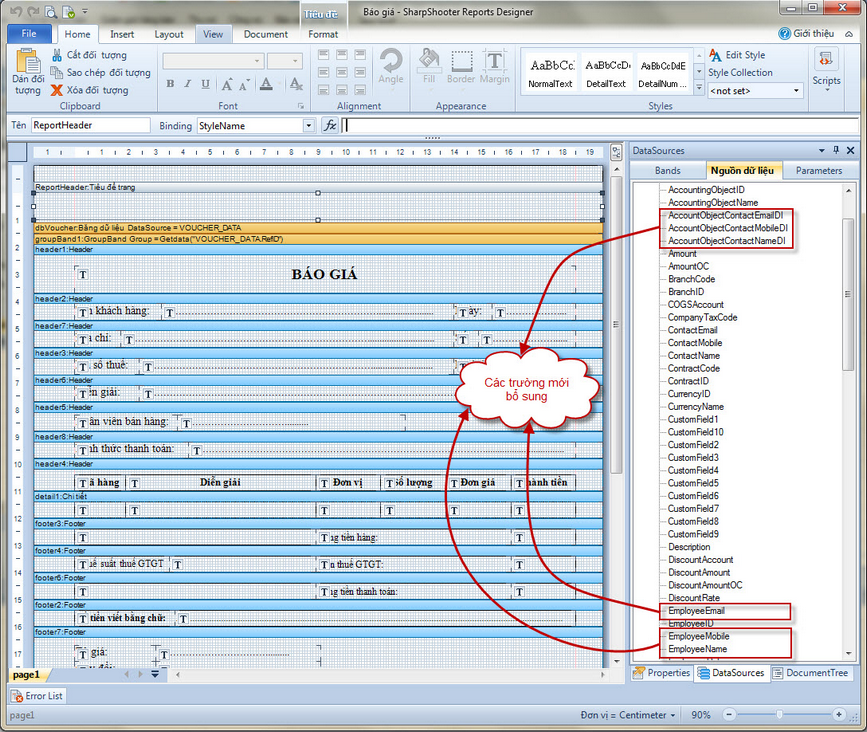Click the zoom out minus button
The image size is (867, 732).
729,715
